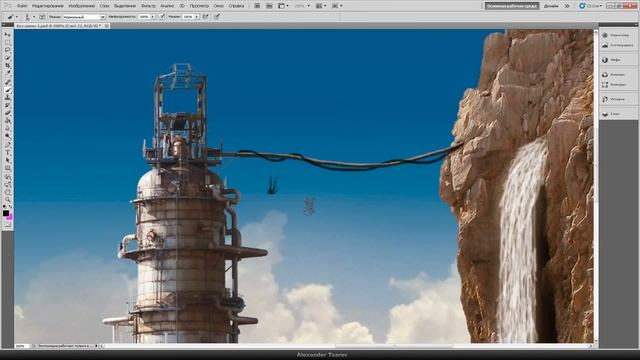Viewport: 640px width, 360px height.
Task: Reset default foreground and background colors
Action: tap(4, 206)
